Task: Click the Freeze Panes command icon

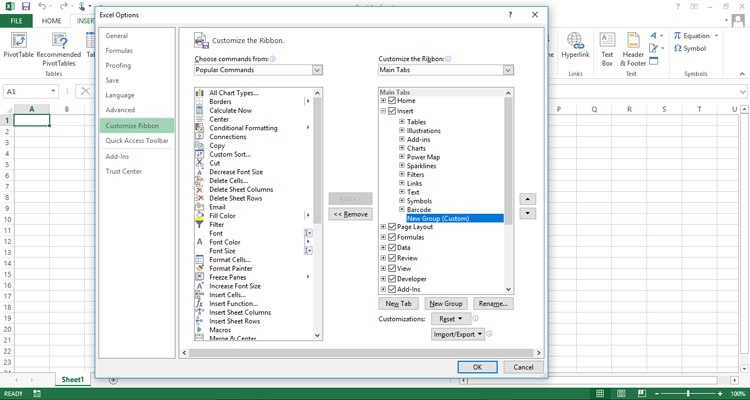Action: pos(200,277)
